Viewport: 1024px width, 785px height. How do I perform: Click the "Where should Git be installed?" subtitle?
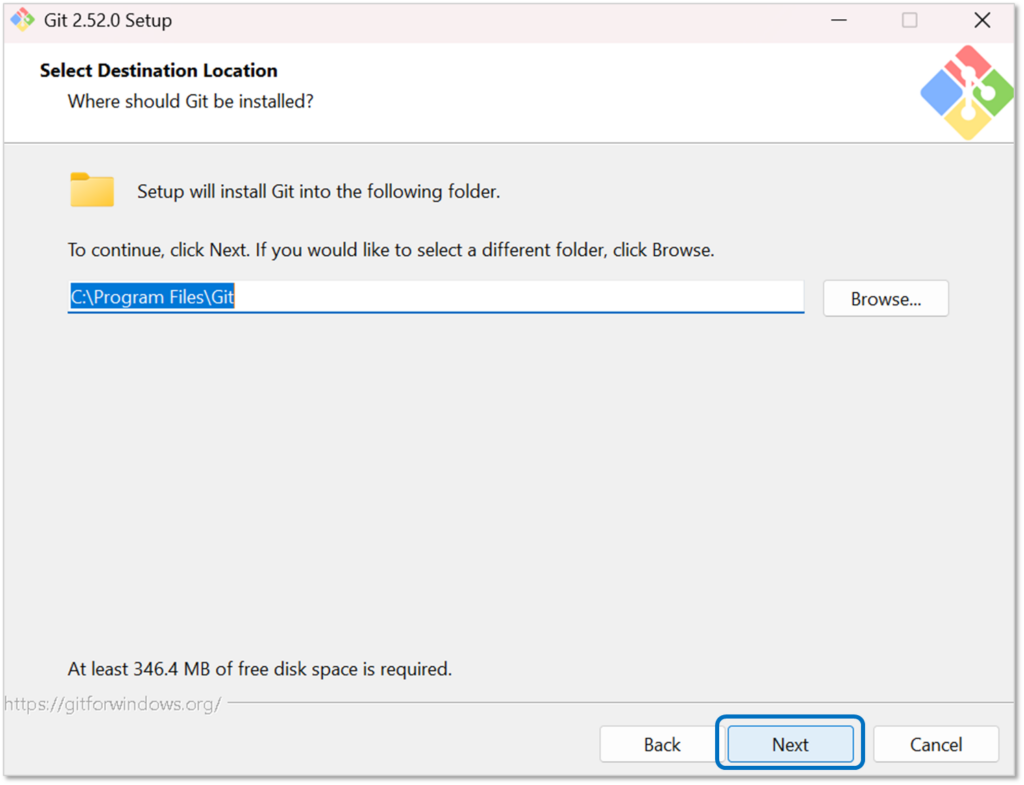[190, 101]
